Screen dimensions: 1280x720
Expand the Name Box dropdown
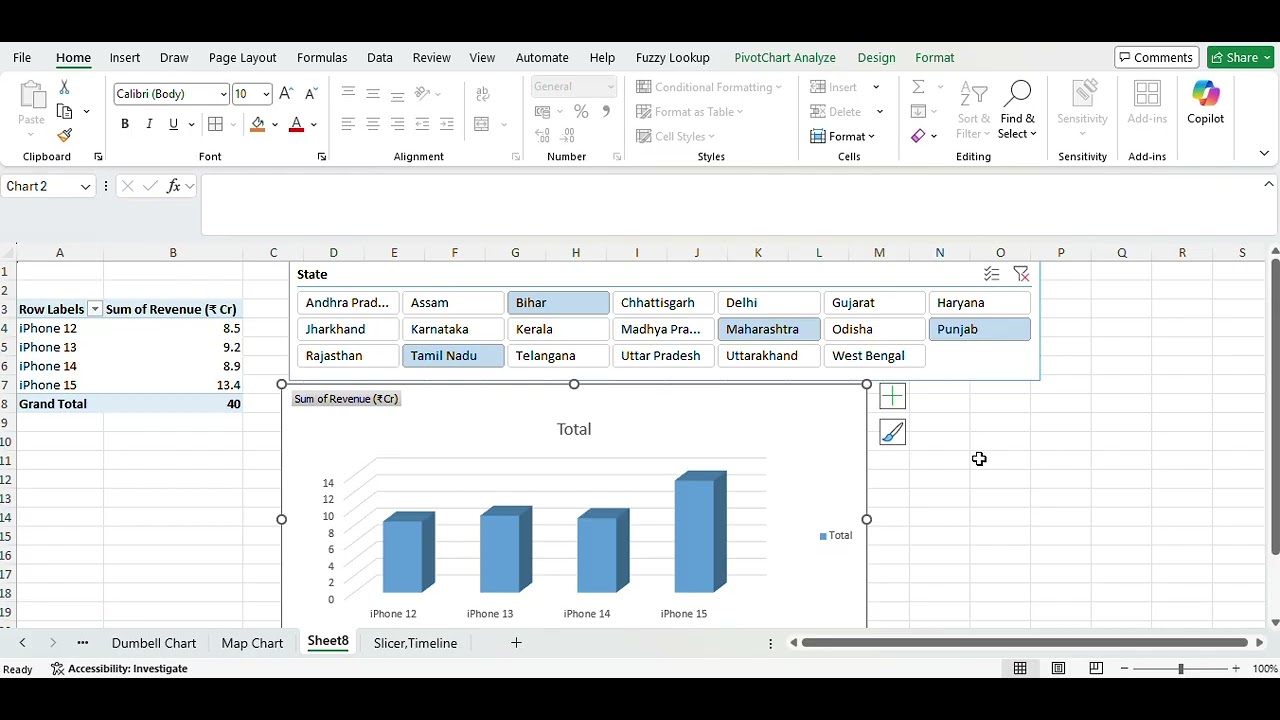coord(86,186)
